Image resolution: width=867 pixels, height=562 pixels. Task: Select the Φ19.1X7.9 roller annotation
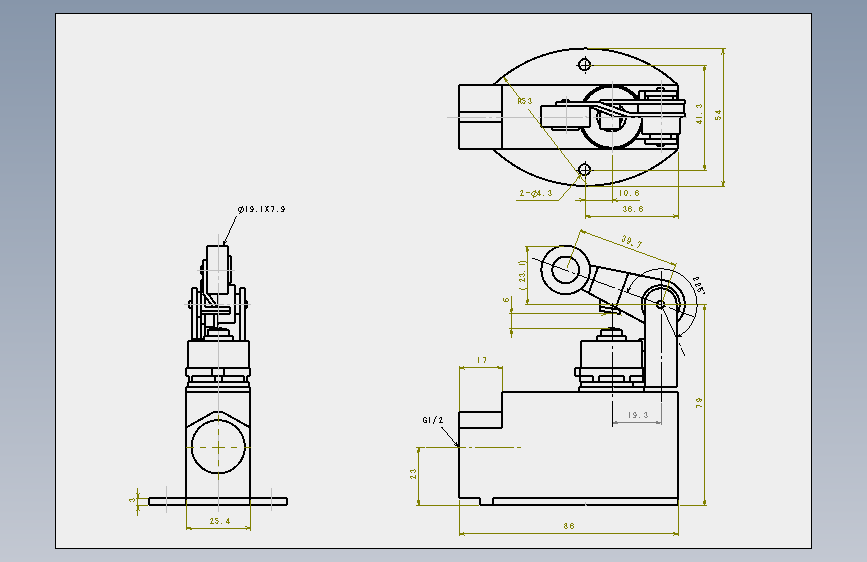point(262,209)
